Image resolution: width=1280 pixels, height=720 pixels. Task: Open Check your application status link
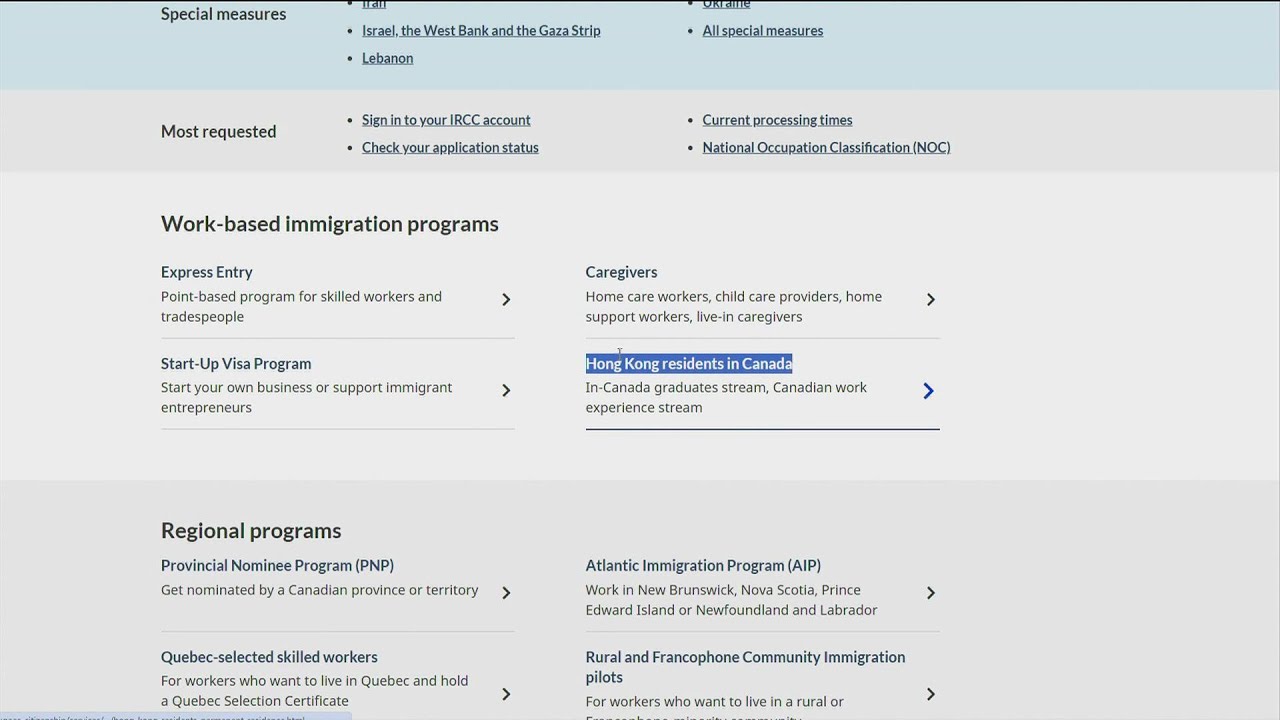pos(450,147)
